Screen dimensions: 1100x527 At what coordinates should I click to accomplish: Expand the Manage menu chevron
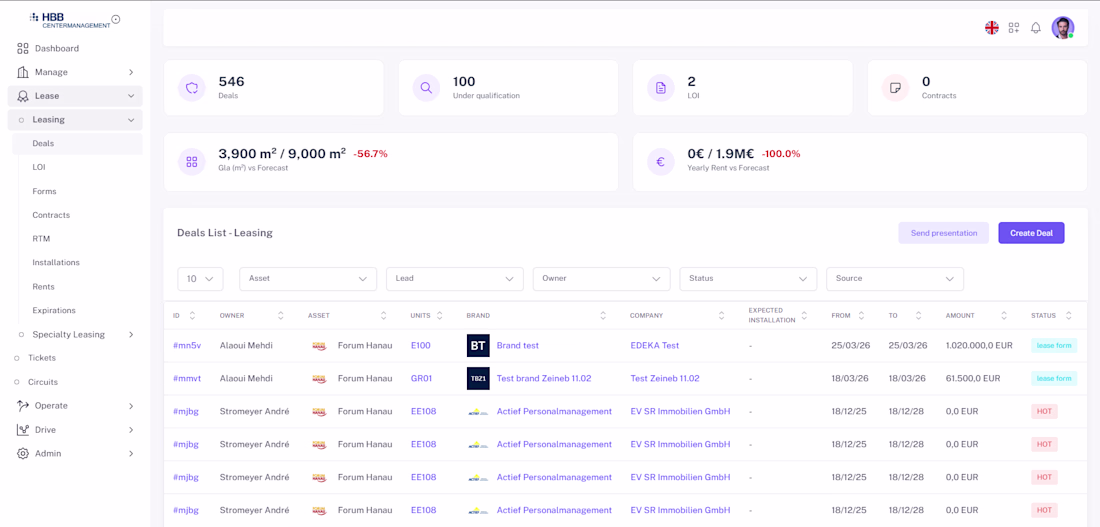[x=131, y=72]
